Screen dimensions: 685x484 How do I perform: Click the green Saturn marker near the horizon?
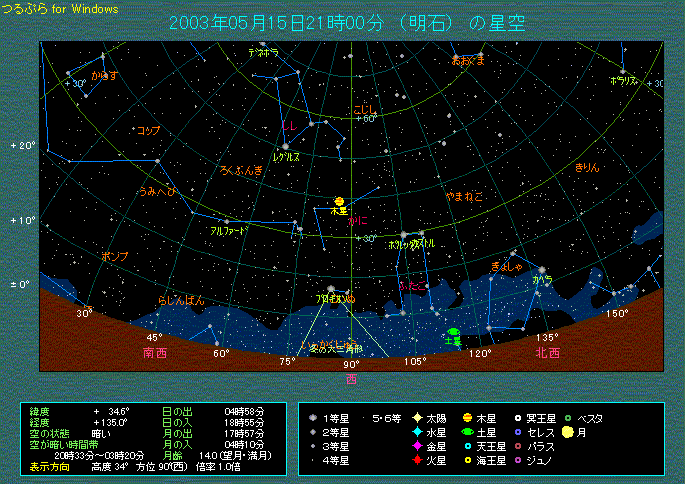click(x=454, y=332)
